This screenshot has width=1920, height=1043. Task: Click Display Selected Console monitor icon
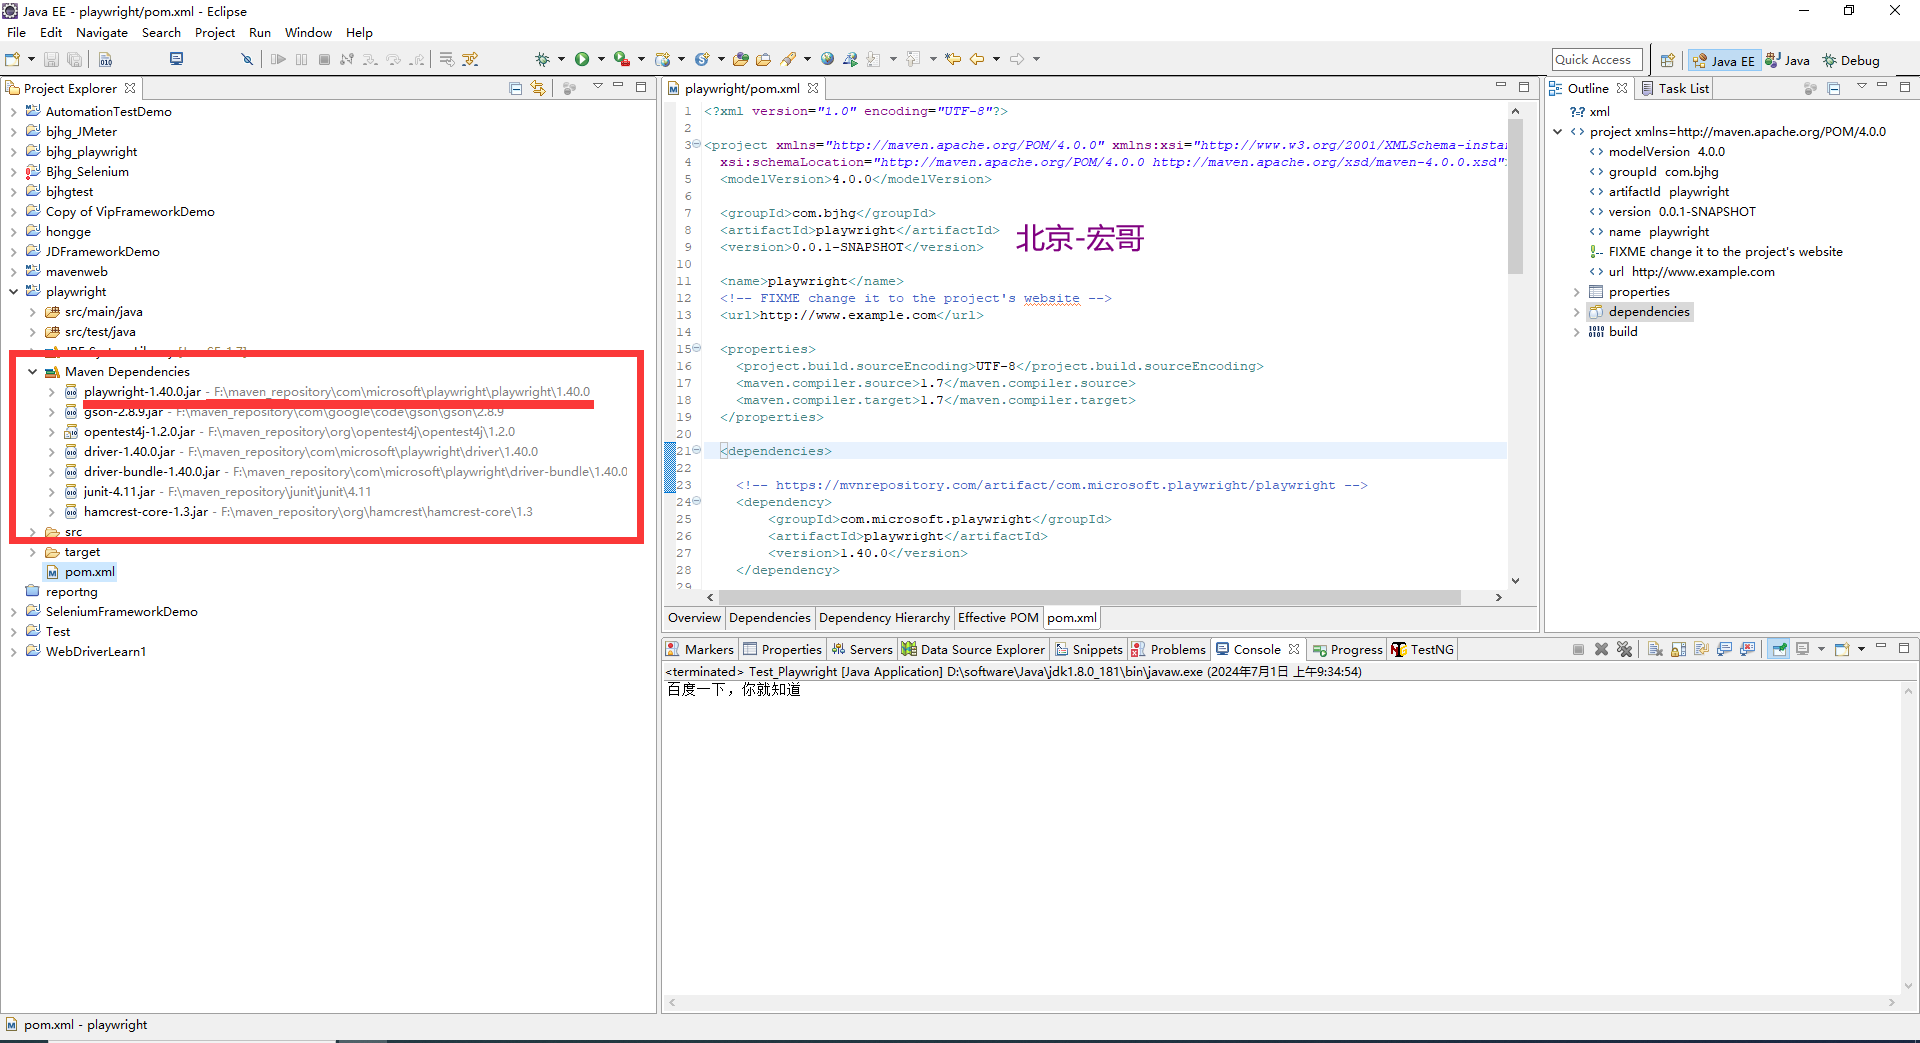click(x=1802, y=650)
